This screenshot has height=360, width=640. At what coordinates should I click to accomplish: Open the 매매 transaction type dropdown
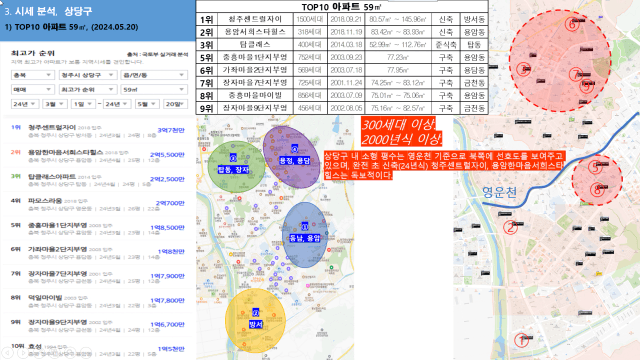(x=33, y=89)
